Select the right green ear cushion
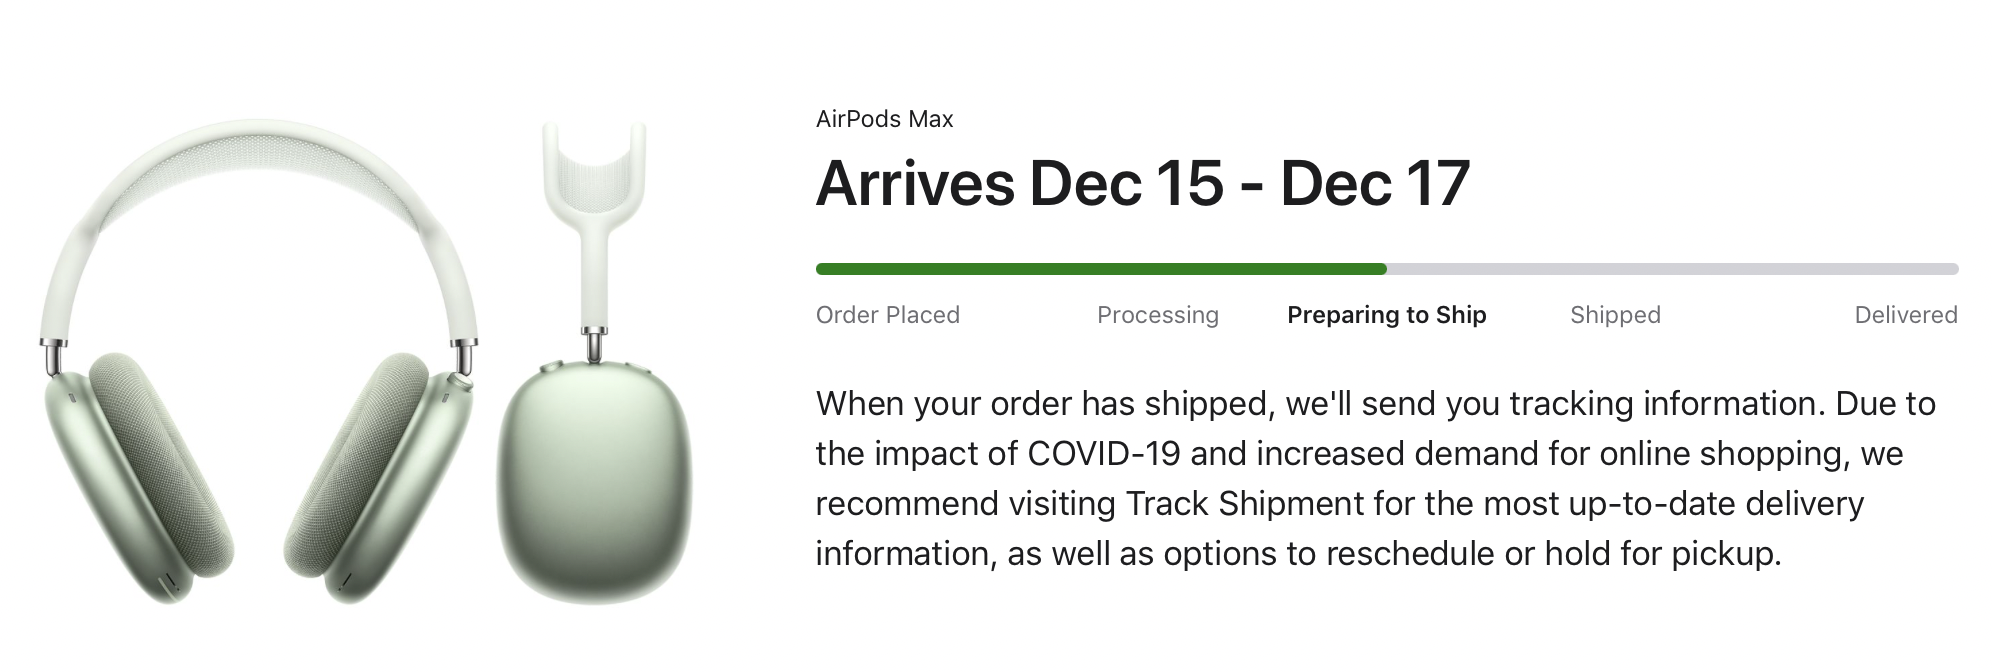This screenshot has width=1992, height=672. pyautogui.click(x=357, y=465)
